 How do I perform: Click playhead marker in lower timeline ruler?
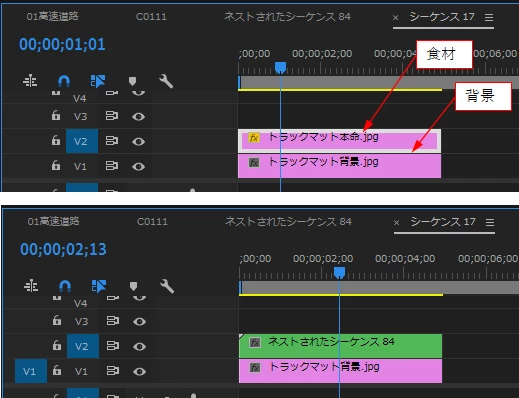coord(339,272)
